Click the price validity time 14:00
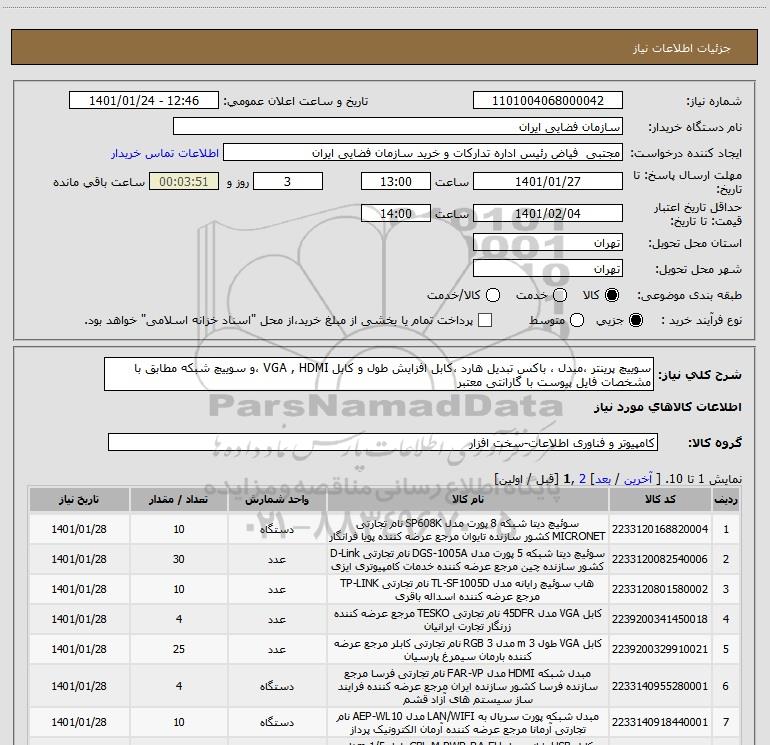This screenshot has width=770, height=745. click(396, 213)
